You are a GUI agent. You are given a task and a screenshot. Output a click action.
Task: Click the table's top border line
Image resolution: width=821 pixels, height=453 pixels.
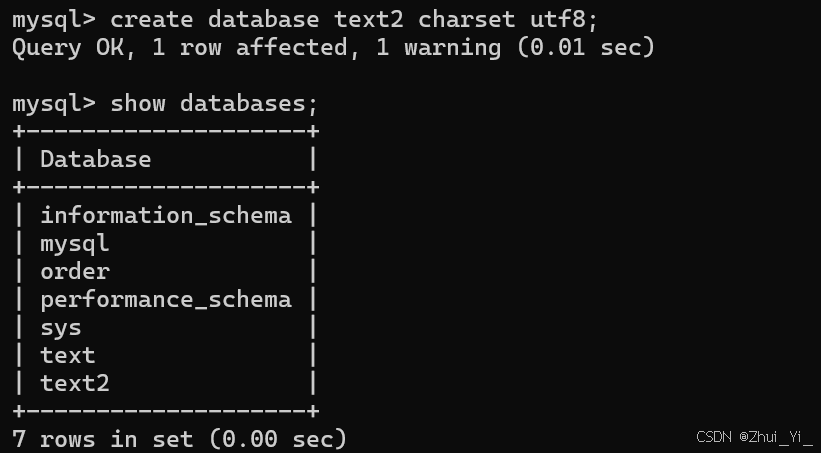click(165, 131)
